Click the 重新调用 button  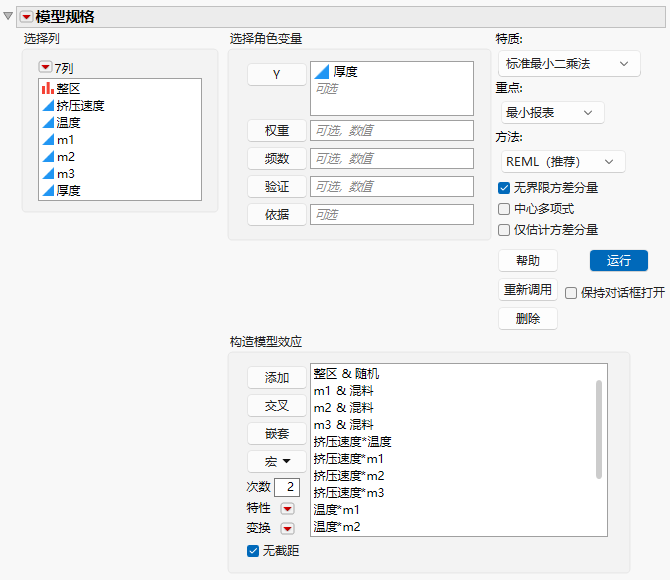pyautogui.click(x=528, y=289)
